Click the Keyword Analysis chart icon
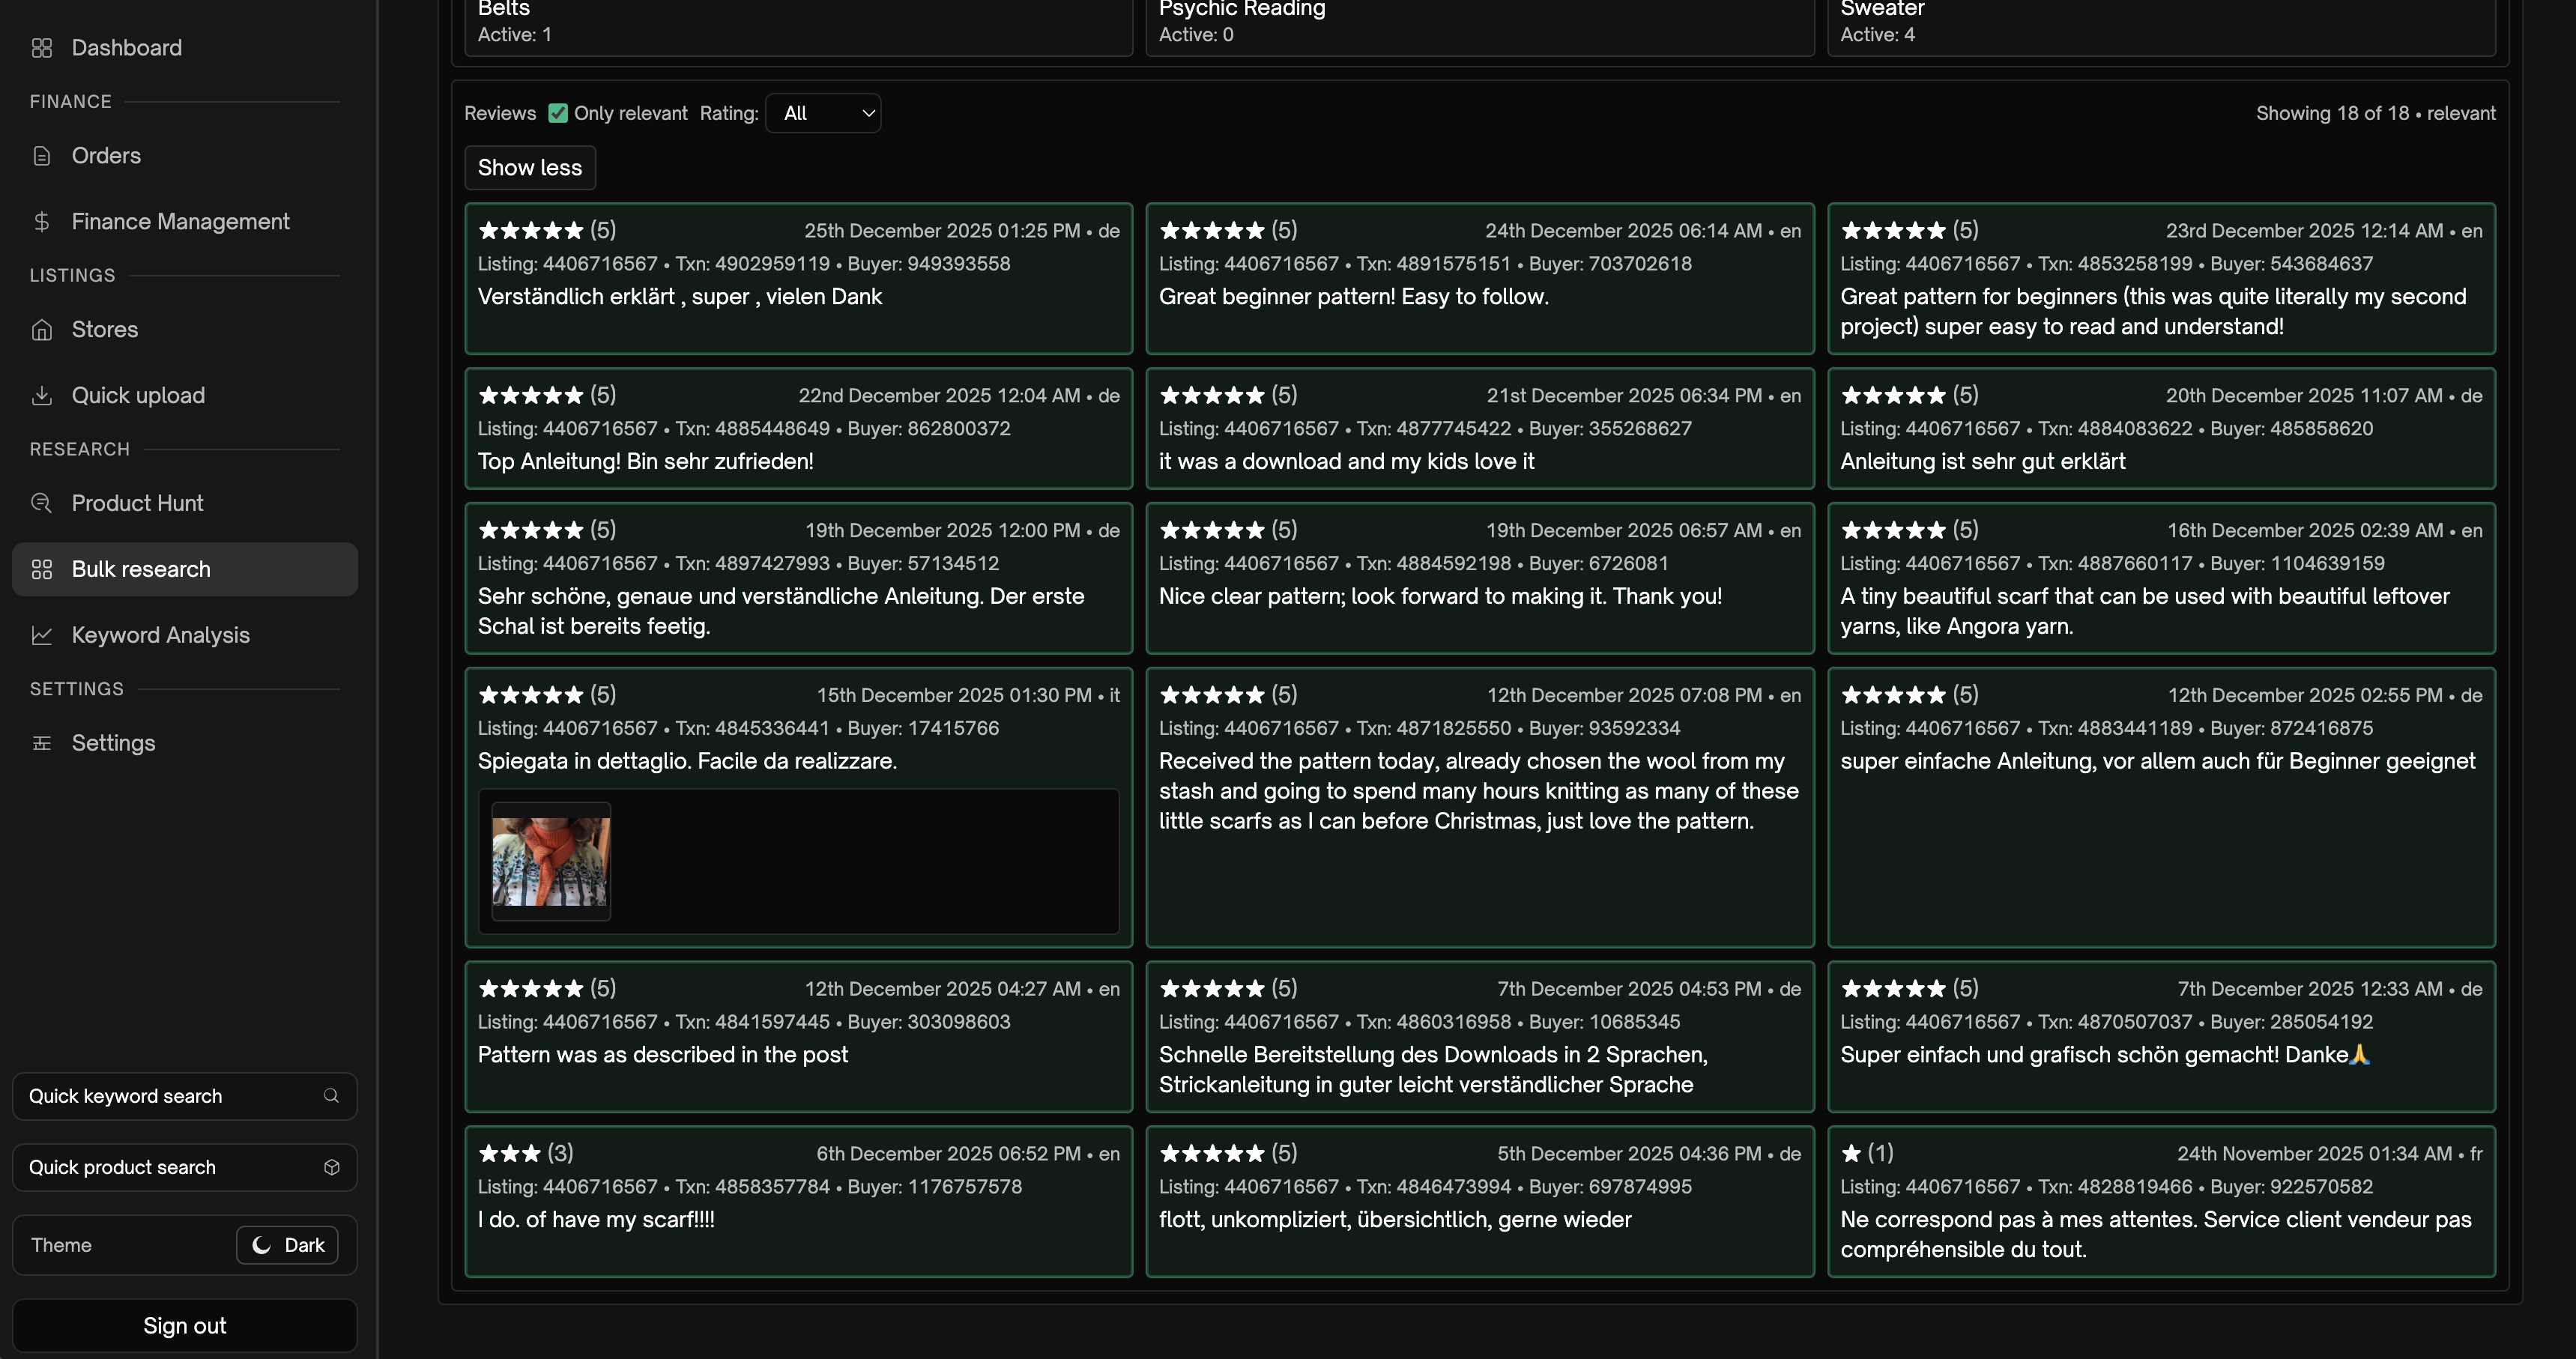 click(x=41, y=635)
